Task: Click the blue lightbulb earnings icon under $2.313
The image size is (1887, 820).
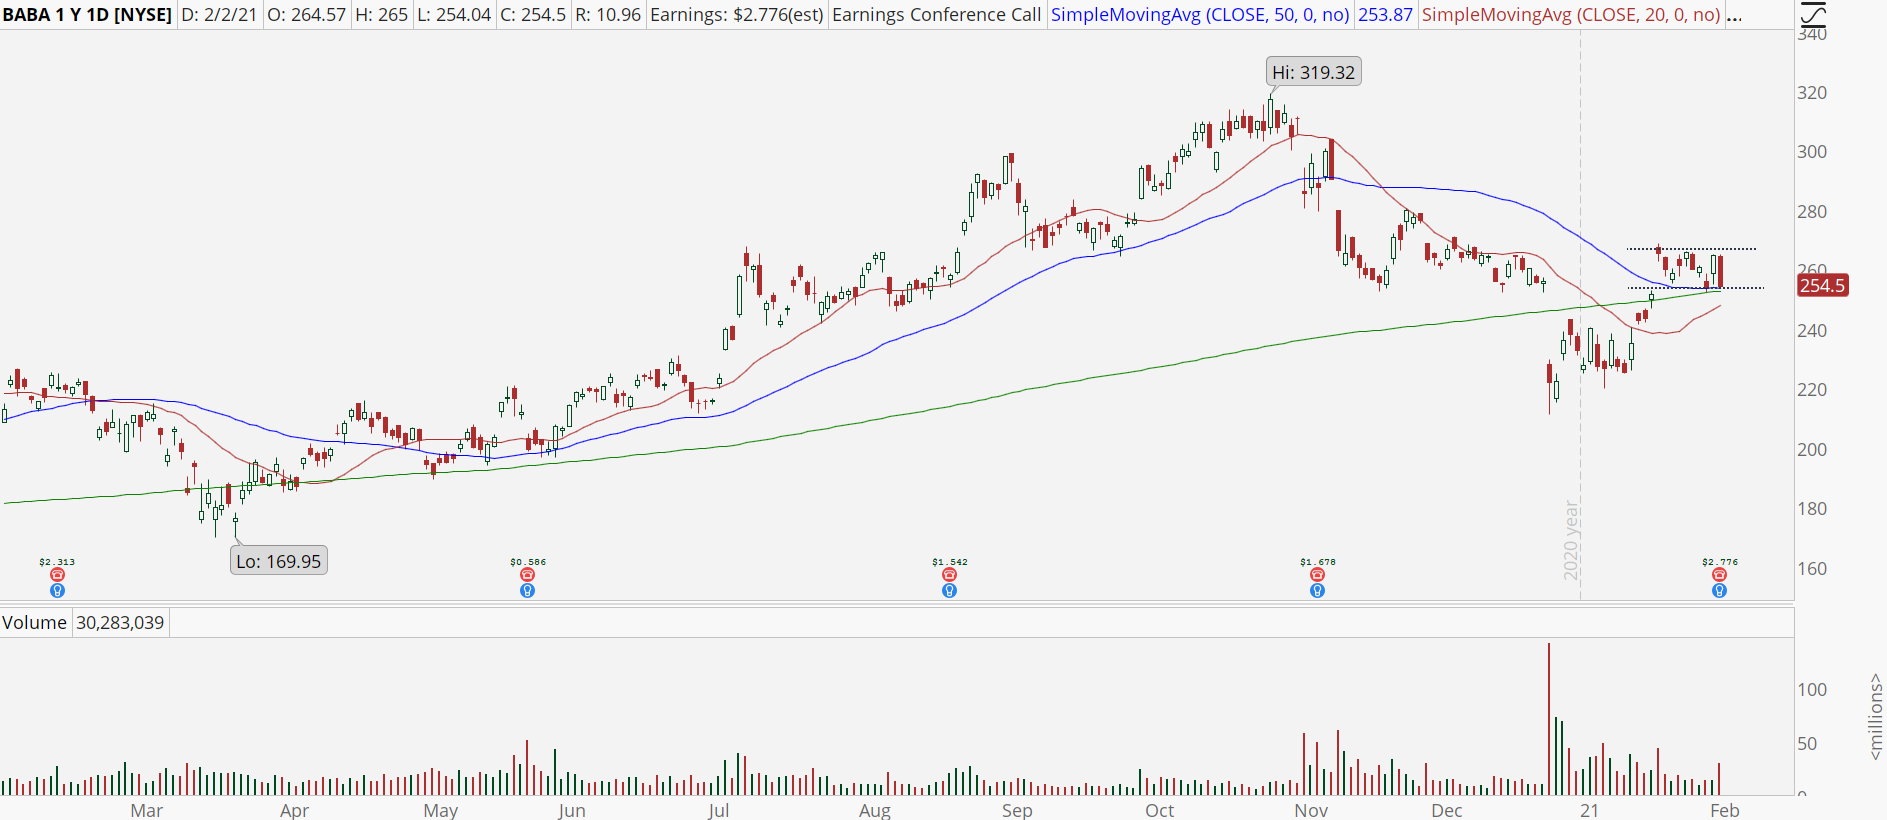Action: 57,591
